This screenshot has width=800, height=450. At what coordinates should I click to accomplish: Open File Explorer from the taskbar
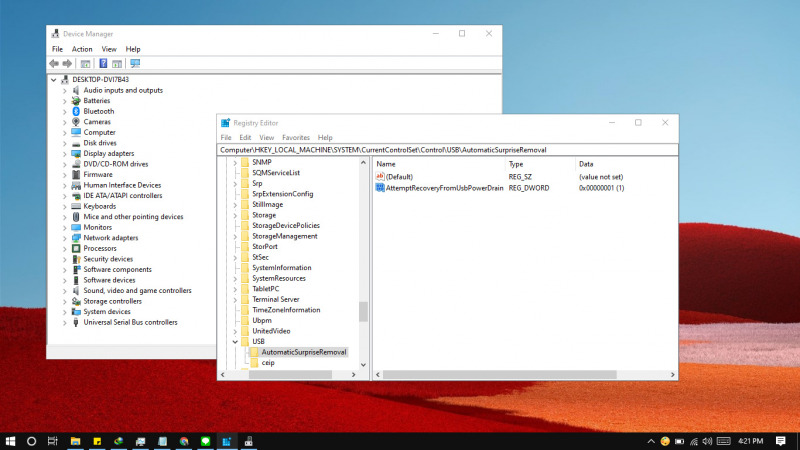(x=76, y=441)
